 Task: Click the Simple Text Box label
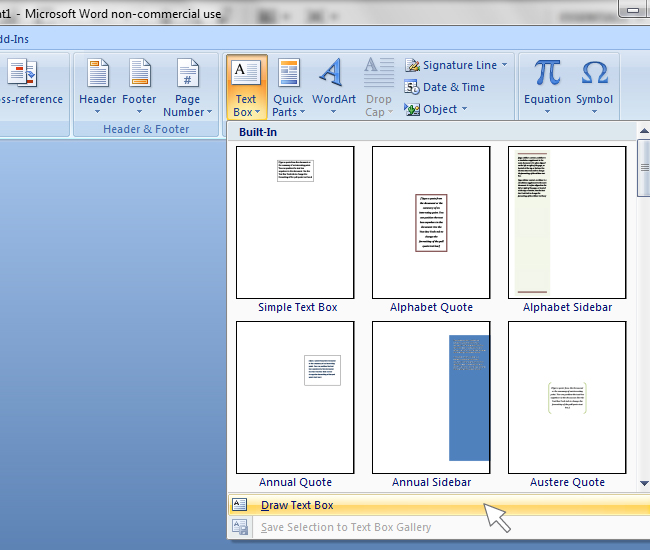click(x=298, y=308)
